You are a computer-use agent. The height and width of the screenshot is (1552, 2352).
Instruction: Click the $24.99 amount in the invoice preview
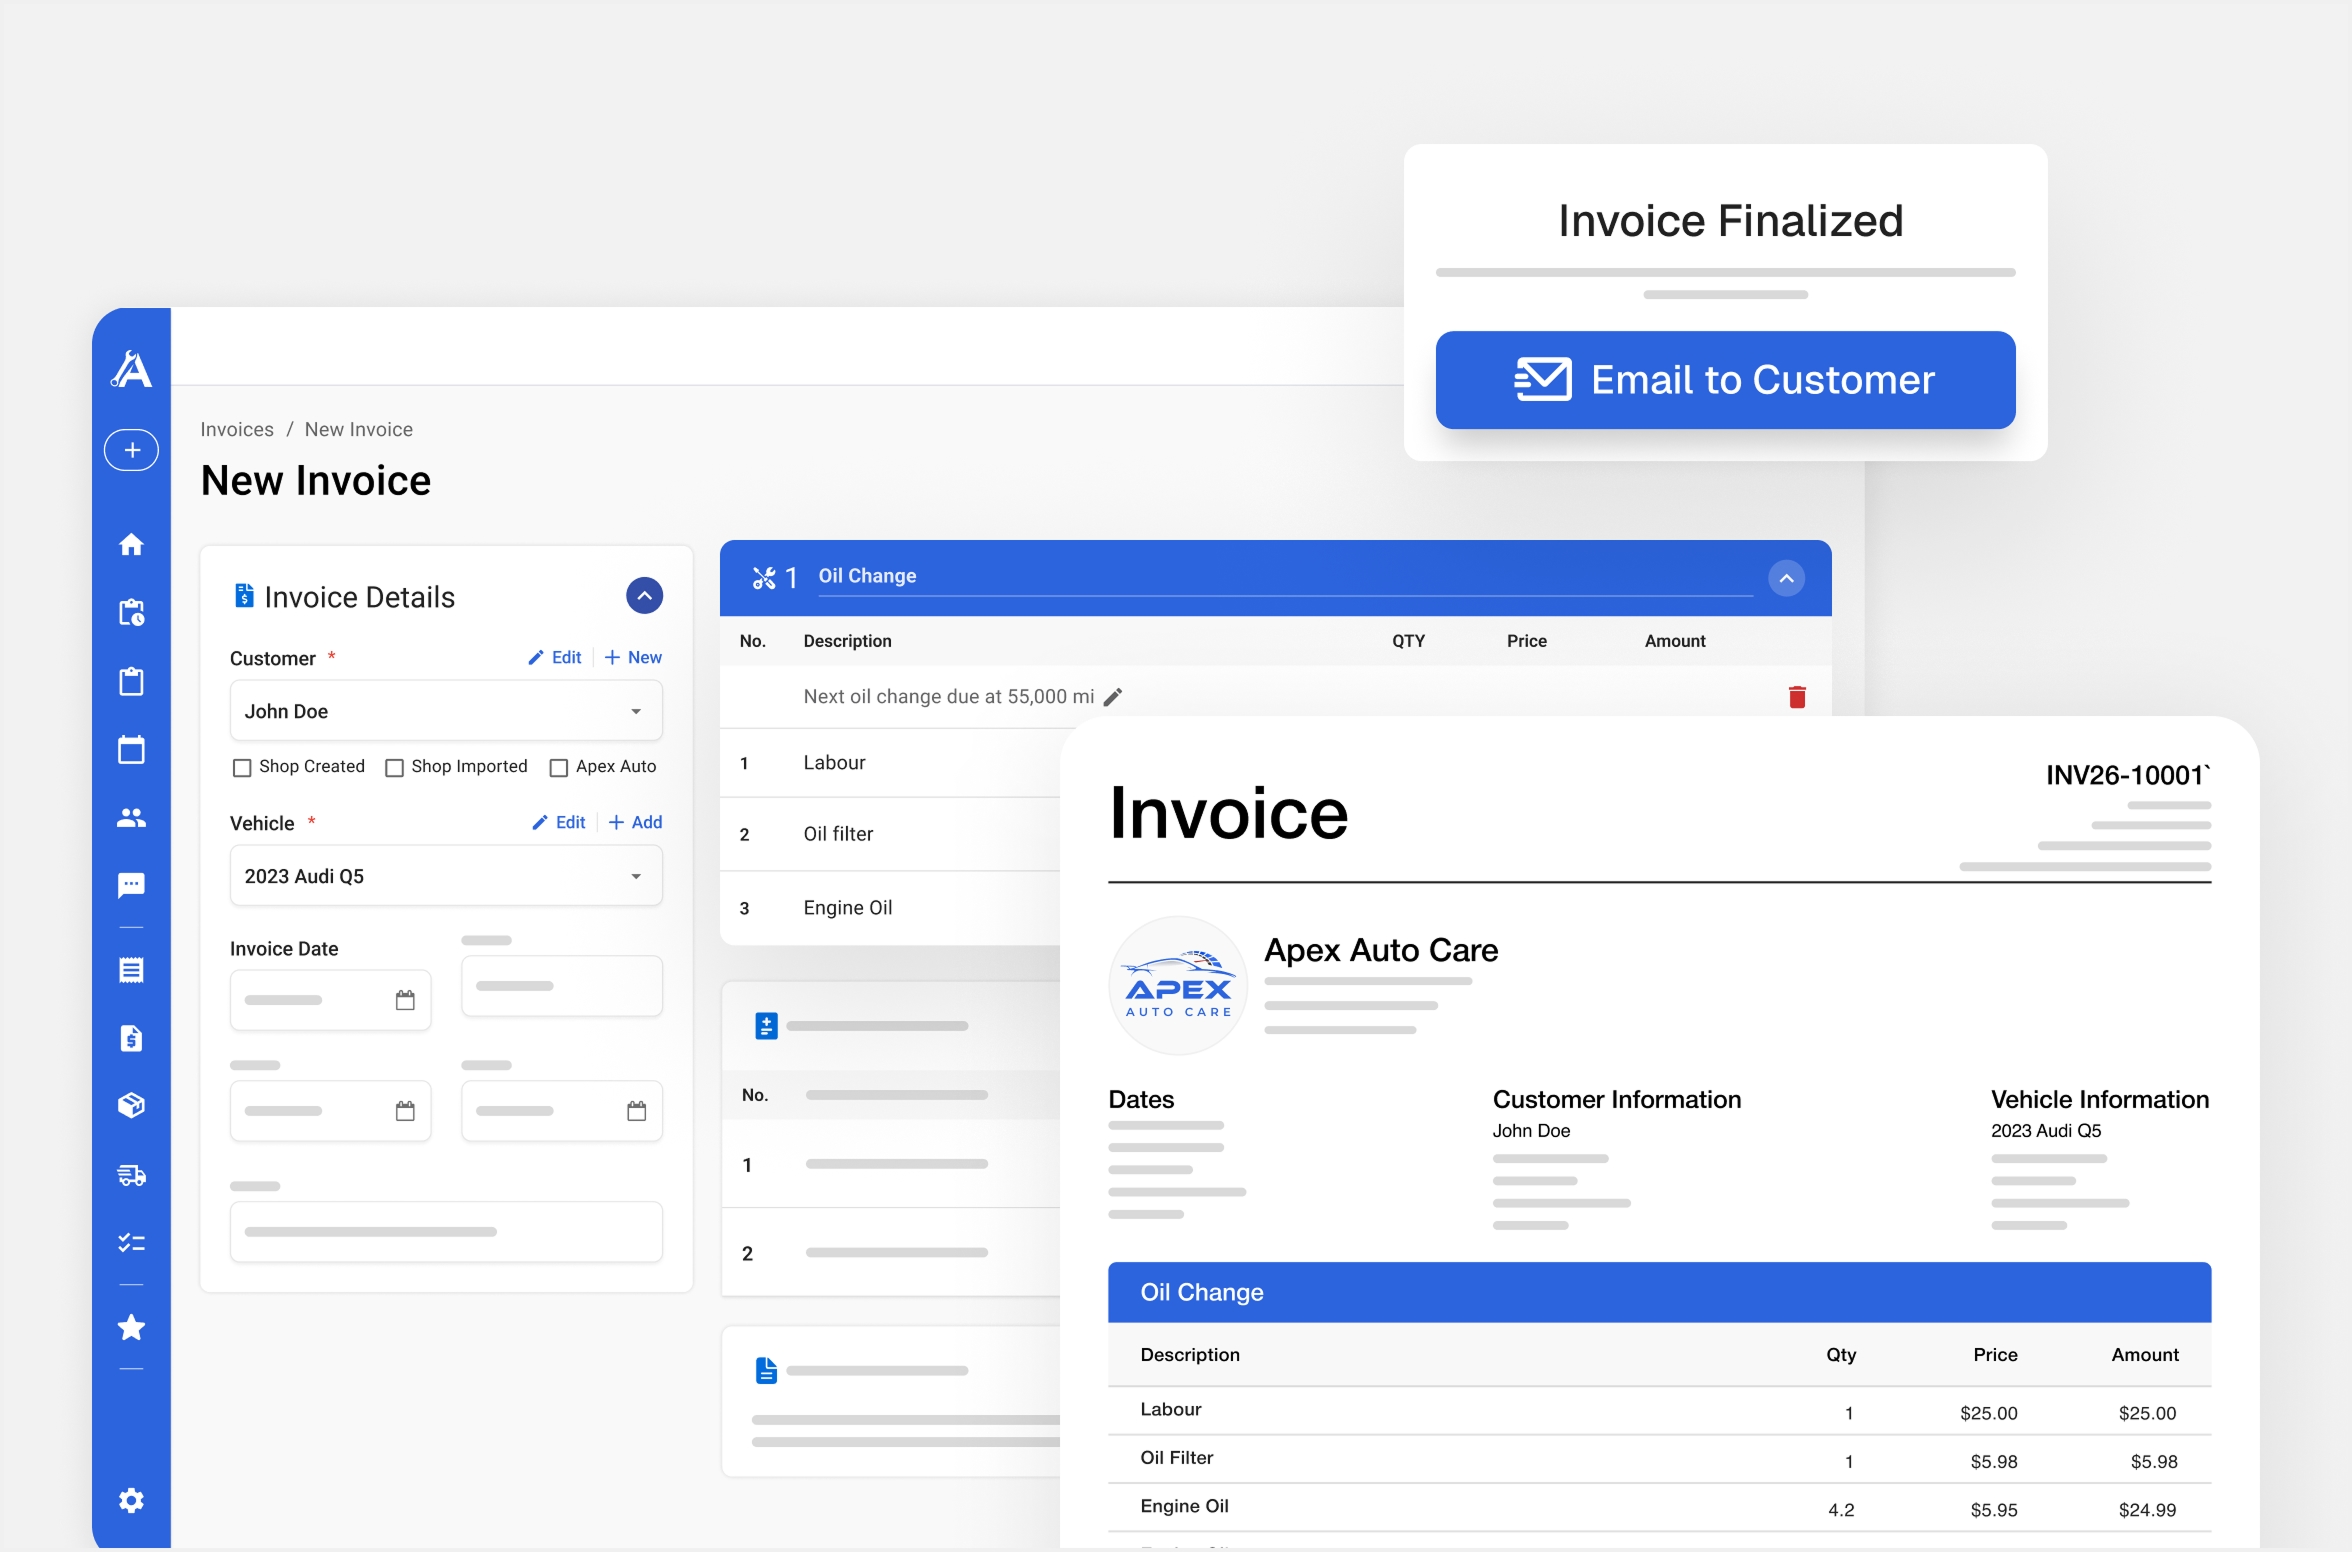pos(2147,1510)
